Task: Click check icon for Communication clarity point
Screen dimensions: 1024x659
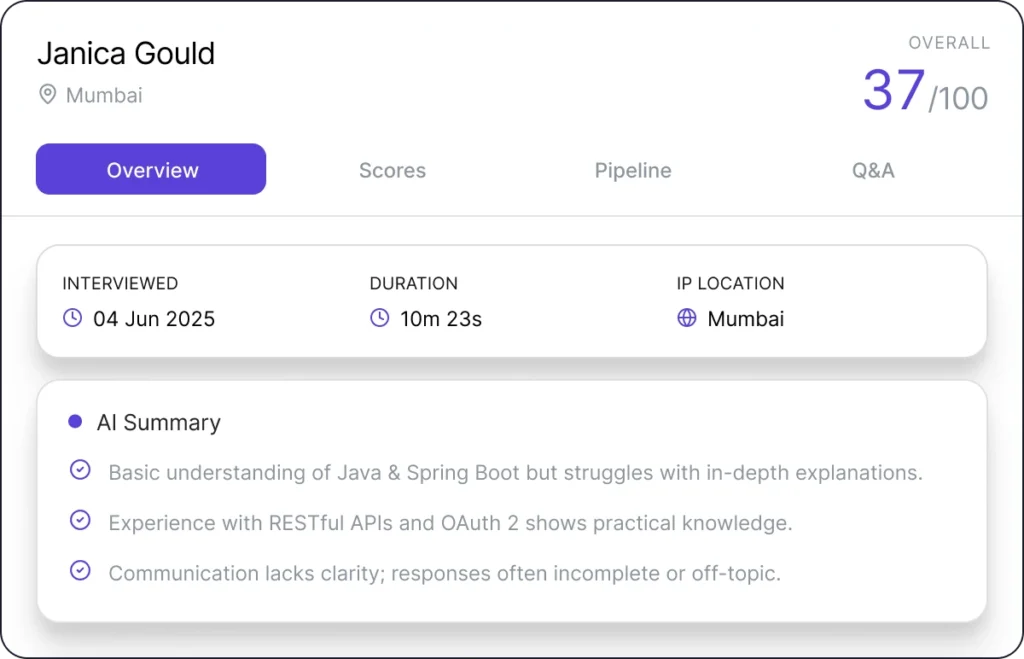Action: (x=80, y=571)
